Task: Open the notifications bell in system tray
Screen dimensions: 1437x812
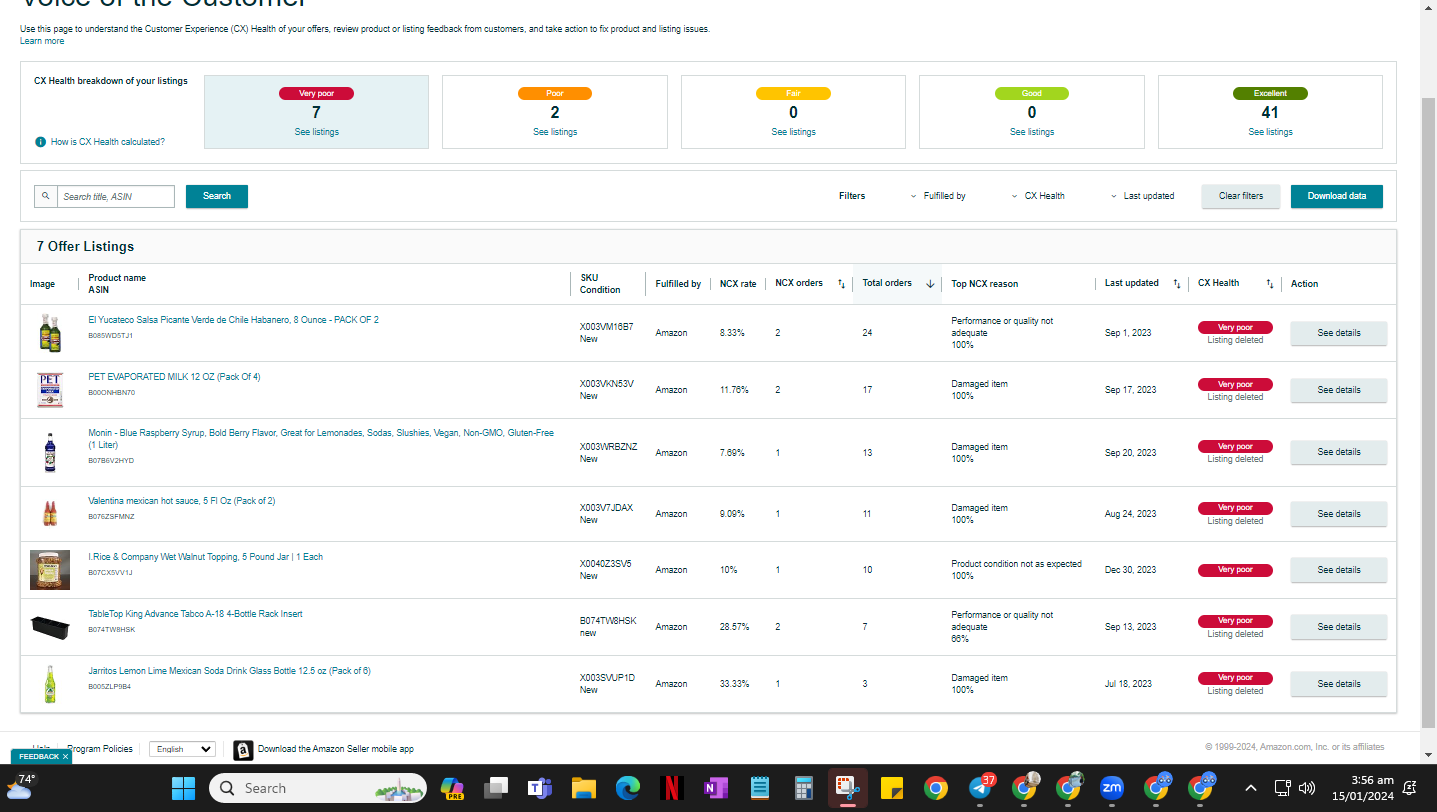Action: (x=1410, y=788)
